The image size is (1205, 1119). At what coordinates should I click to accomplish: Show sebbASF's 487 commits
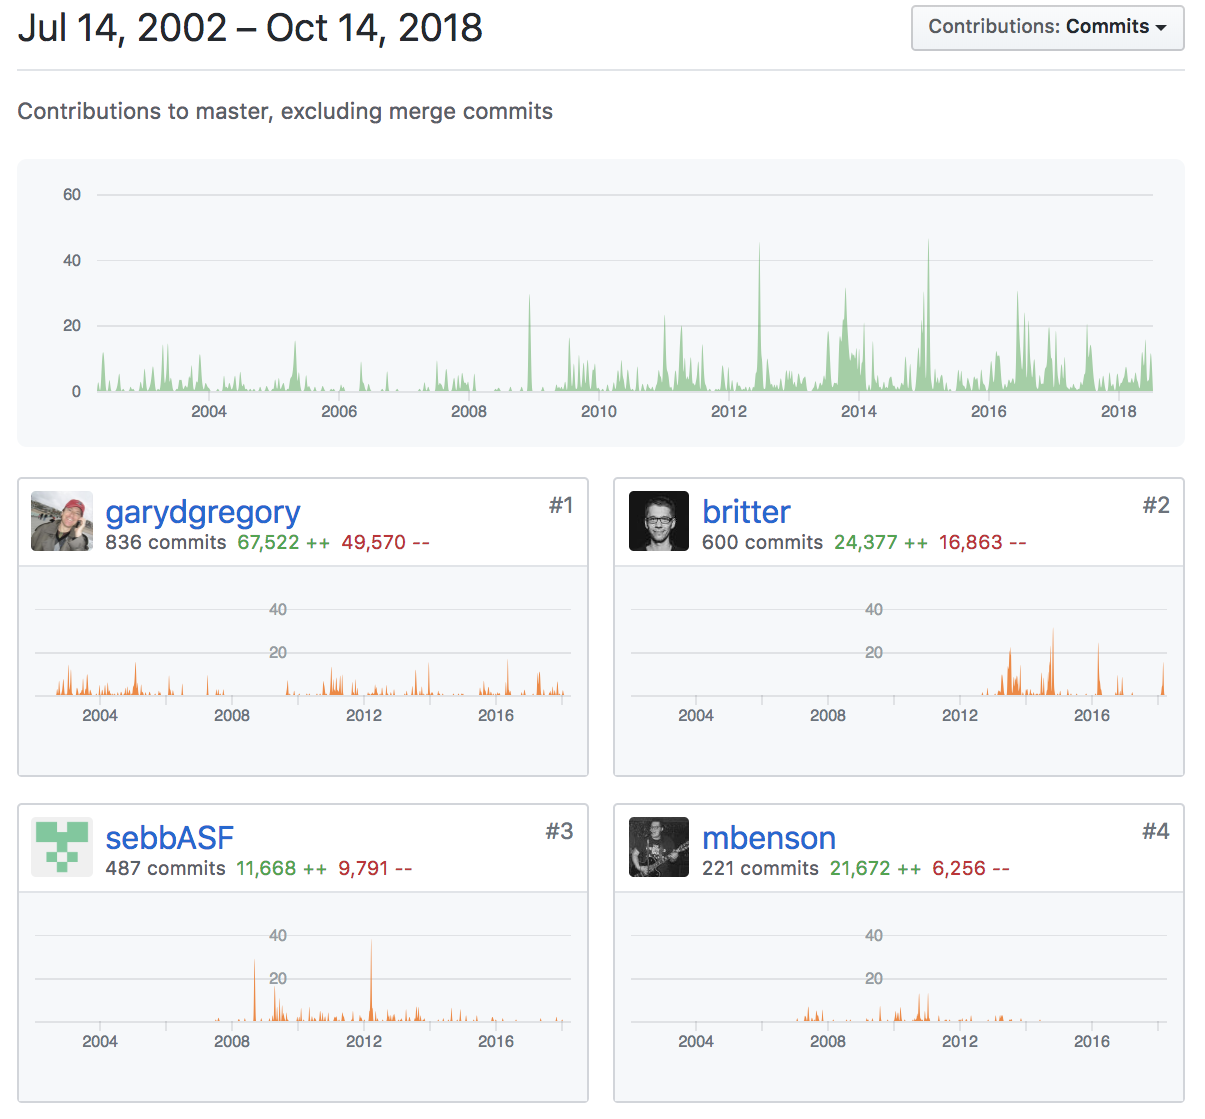click(166, 869)
